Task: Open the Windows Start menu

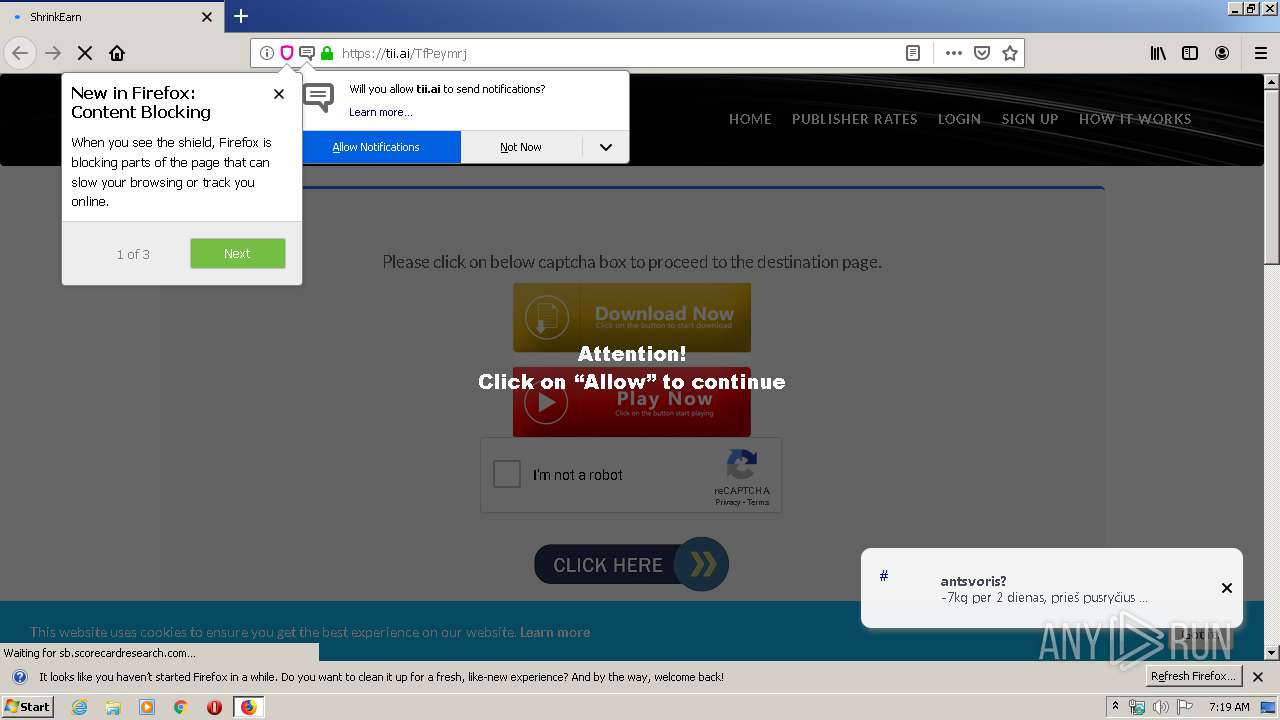Action: [28, 706]
